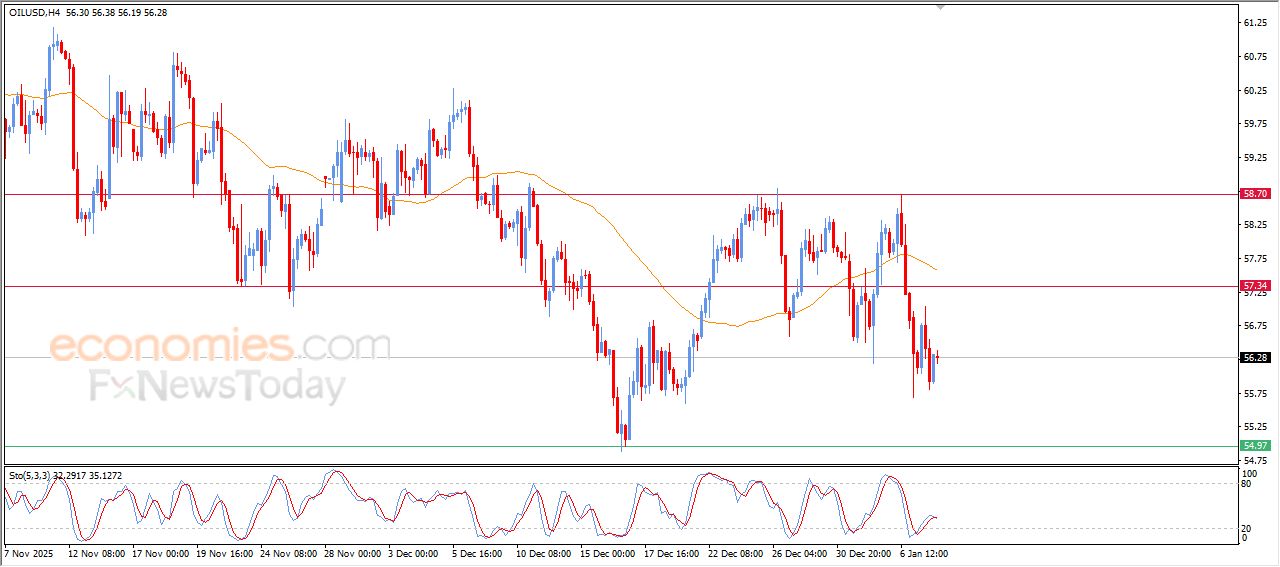1280x567 pixels.
Task: Click the 60.25 price axis value
Action: point(1254,90)
